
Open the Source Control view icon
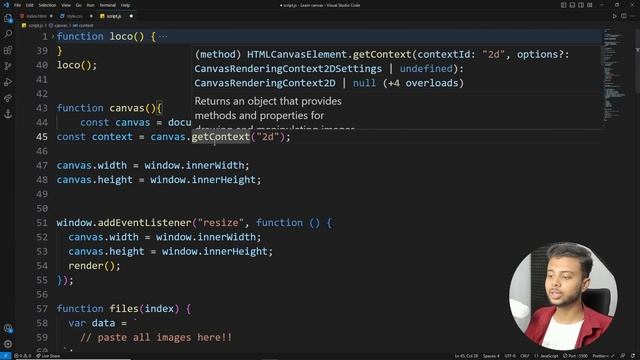[8, 66]
